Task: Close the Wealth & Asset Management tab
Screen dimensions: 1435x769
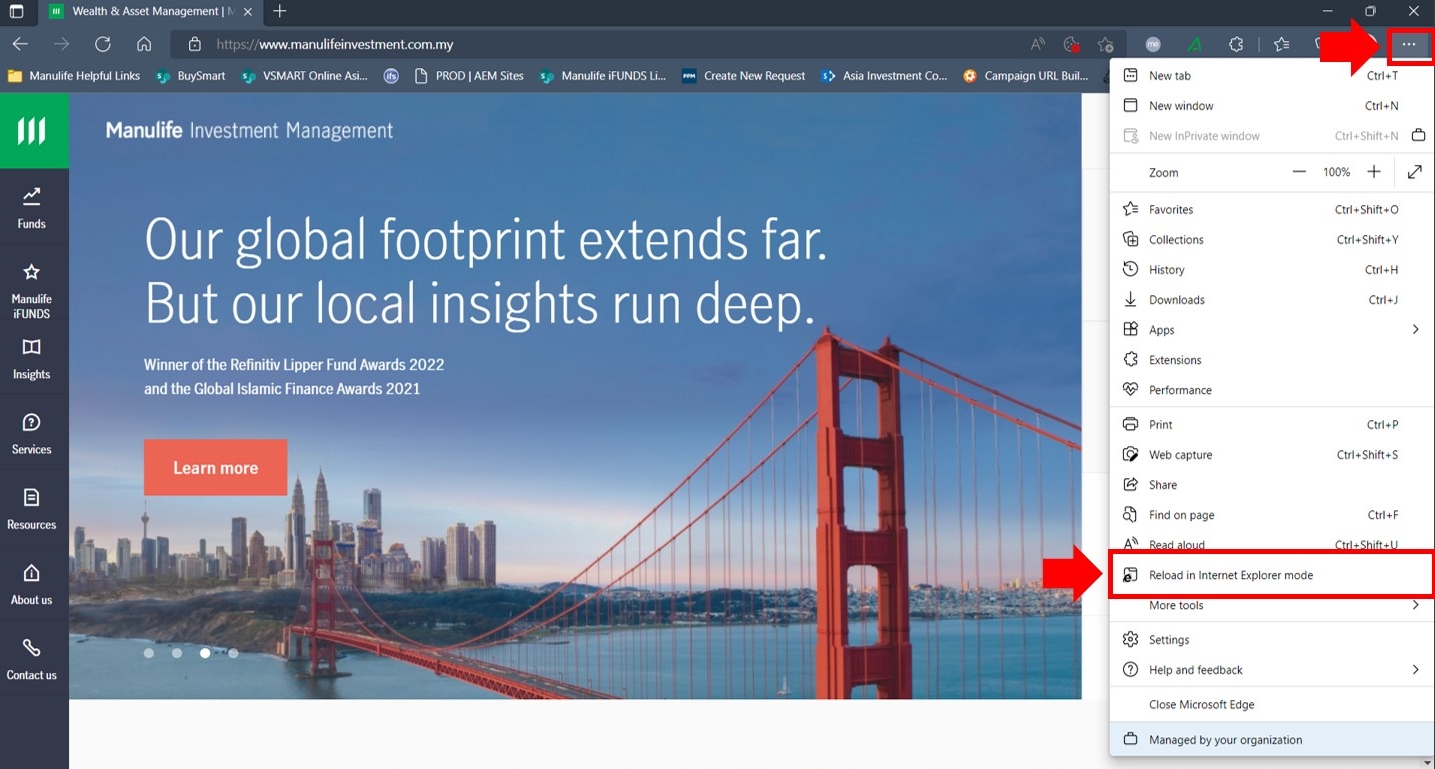Action: pyautogui.click(x=249, y=12)
